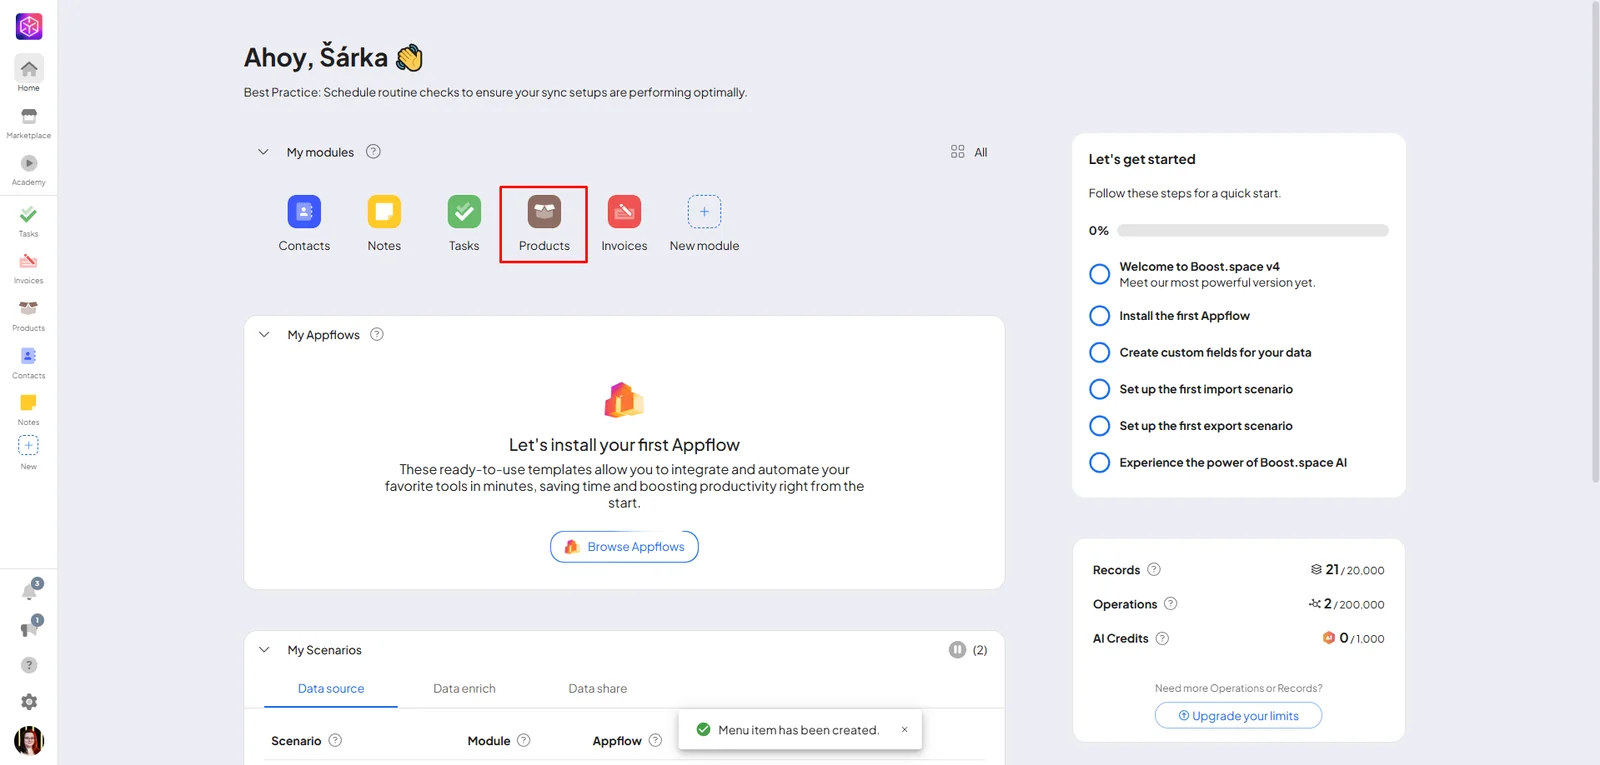This screenshot has width=1600, height=765.
Task: Switch to the Data share tab
Action: pyautogui.click(x=598, y=688)
